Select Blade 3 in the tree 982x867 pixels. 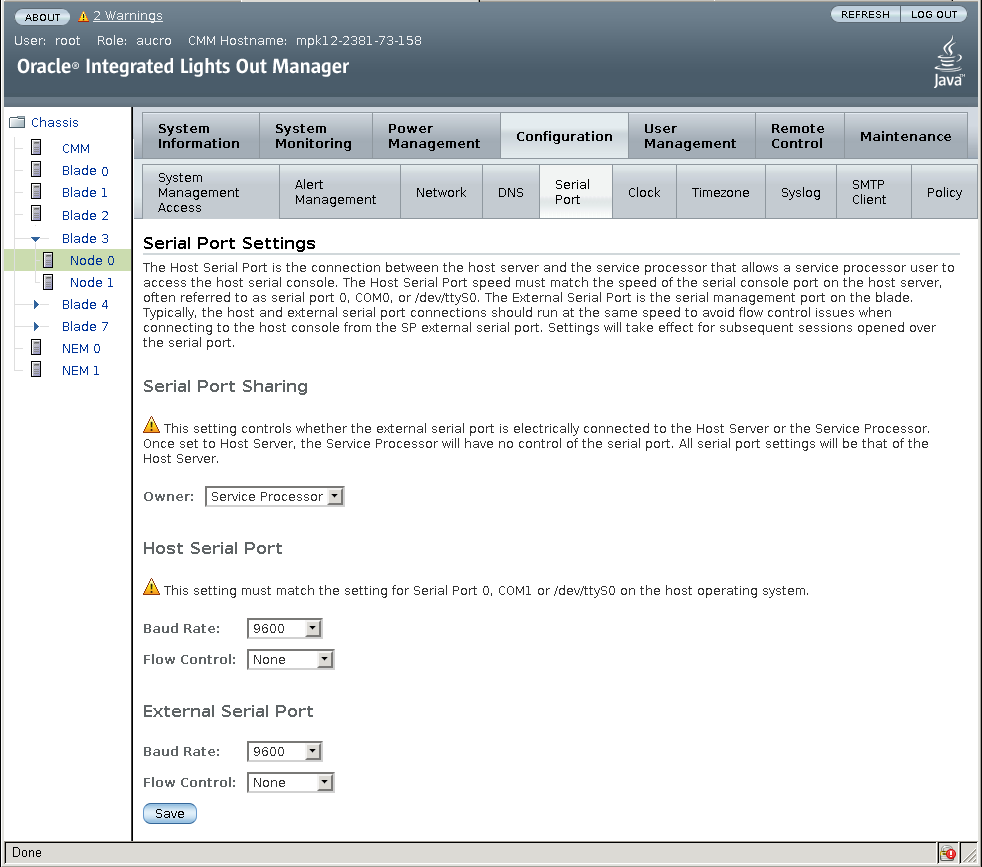85,238
